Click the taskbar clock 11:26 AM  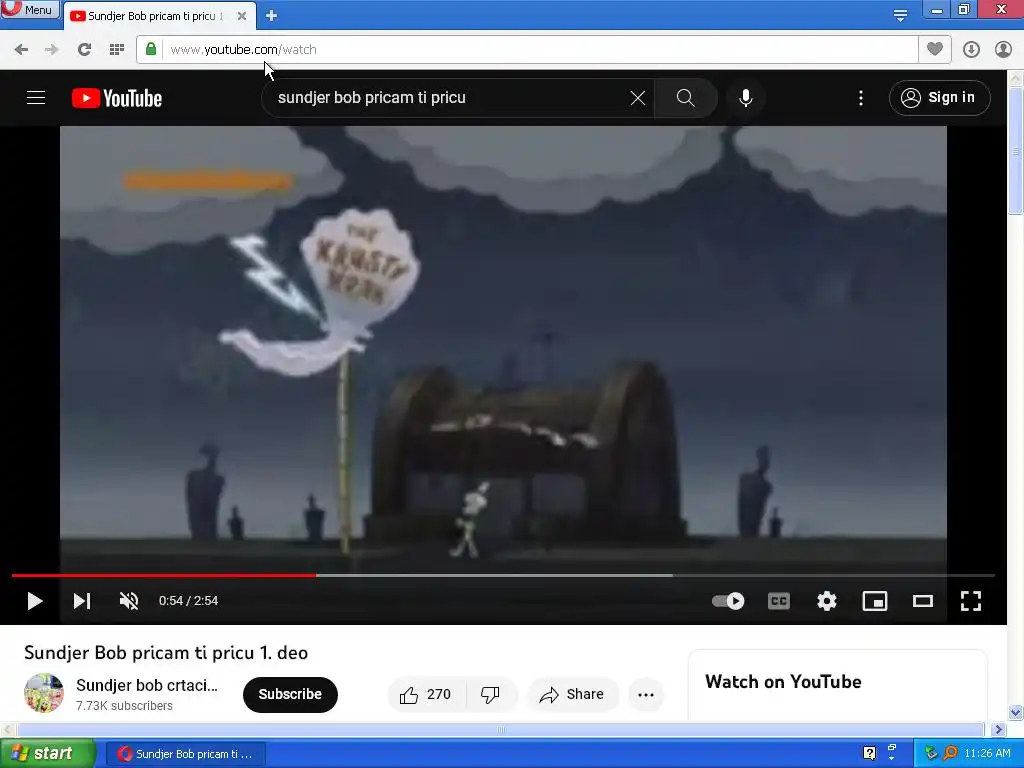pyautogui.click(x=987, y=754)
